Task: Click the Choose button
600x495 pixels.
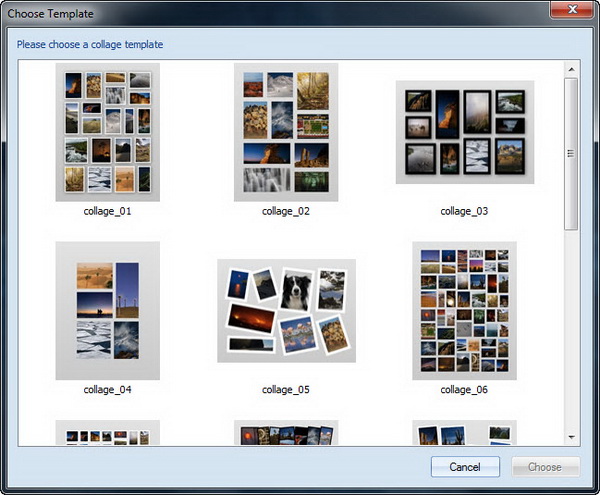Action: pos(545,467)
